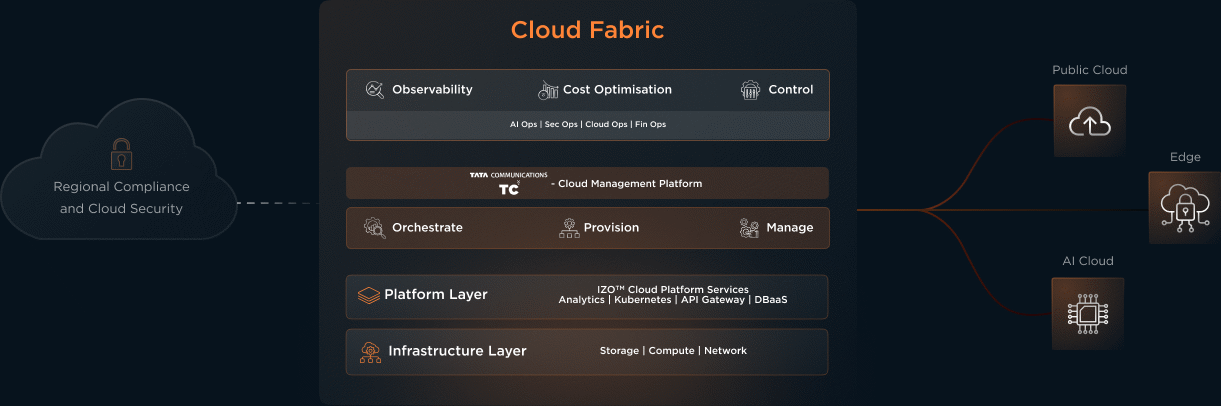
Task: Click the Platform Layer label
Action: click(436, 295)
